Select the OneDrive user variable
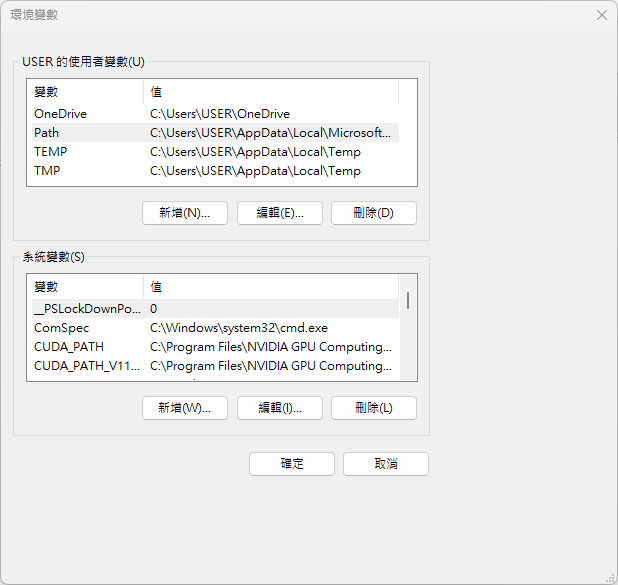This screenshot has width=618, height=585. (60, 114)
